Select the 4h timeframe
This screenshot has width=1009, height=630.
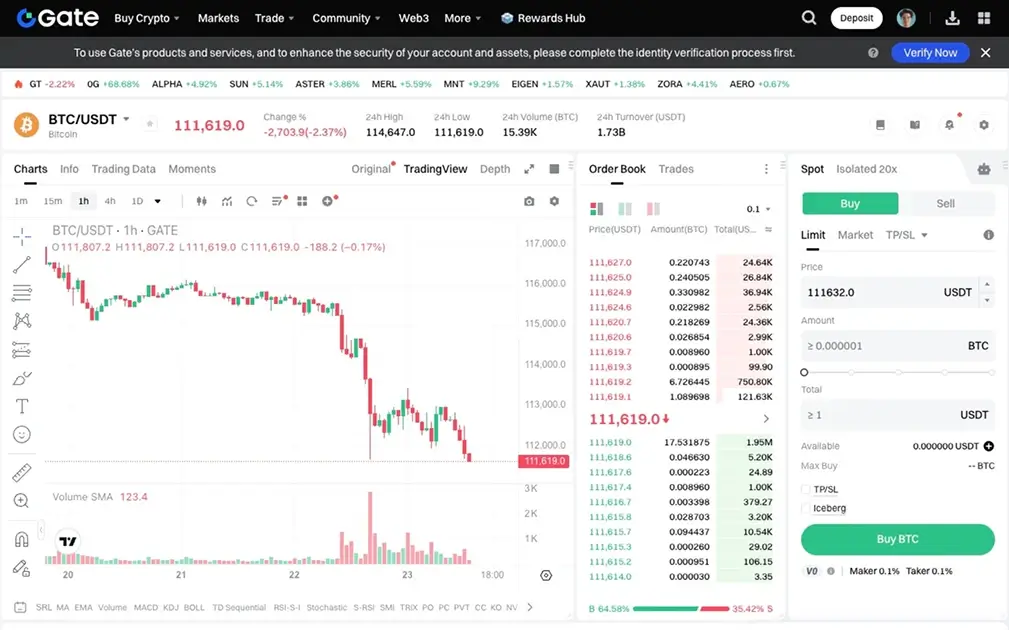(x=110, y=201)
